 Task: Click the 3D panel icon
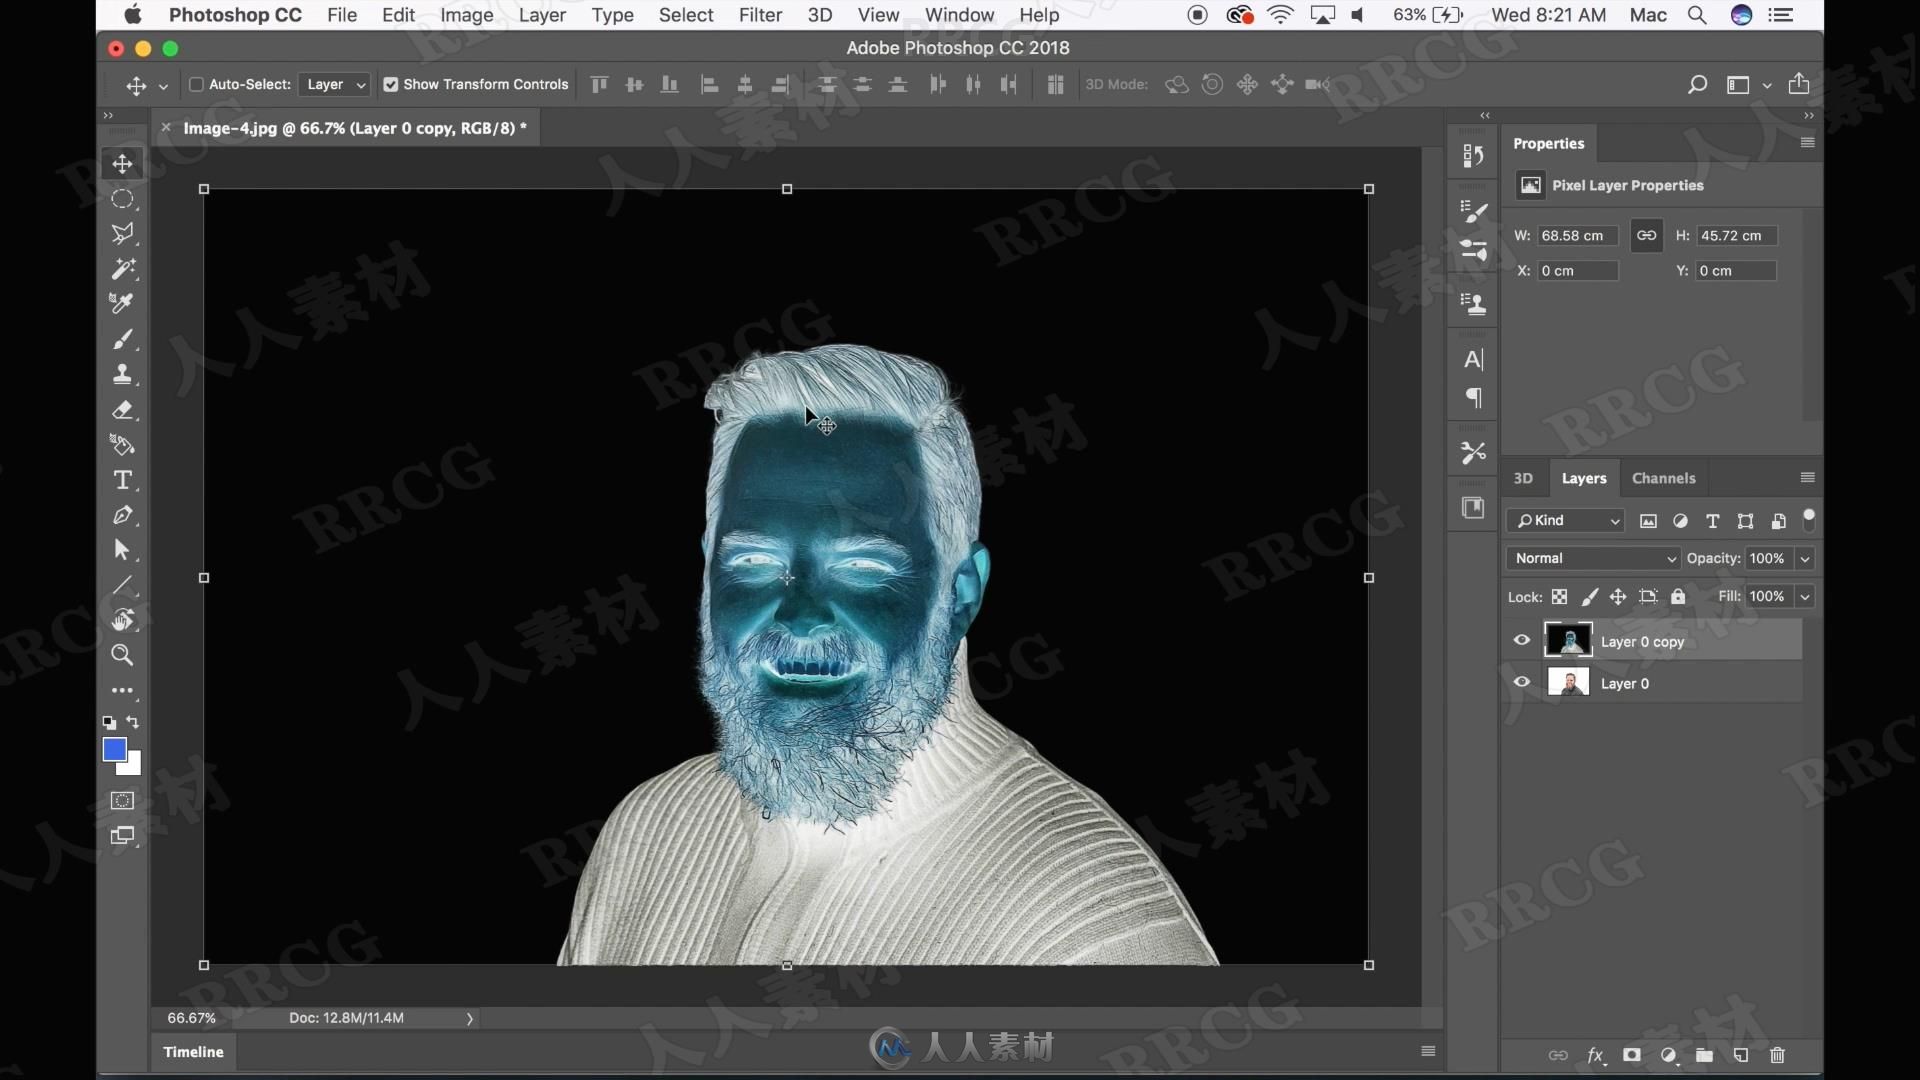pyautogui.click(x=1522, y=476)
